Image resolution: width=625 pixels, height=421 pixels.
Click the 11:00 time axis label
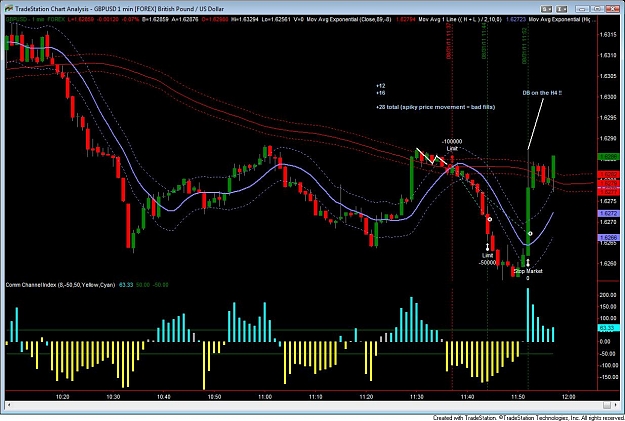click(x=265, y=397)
